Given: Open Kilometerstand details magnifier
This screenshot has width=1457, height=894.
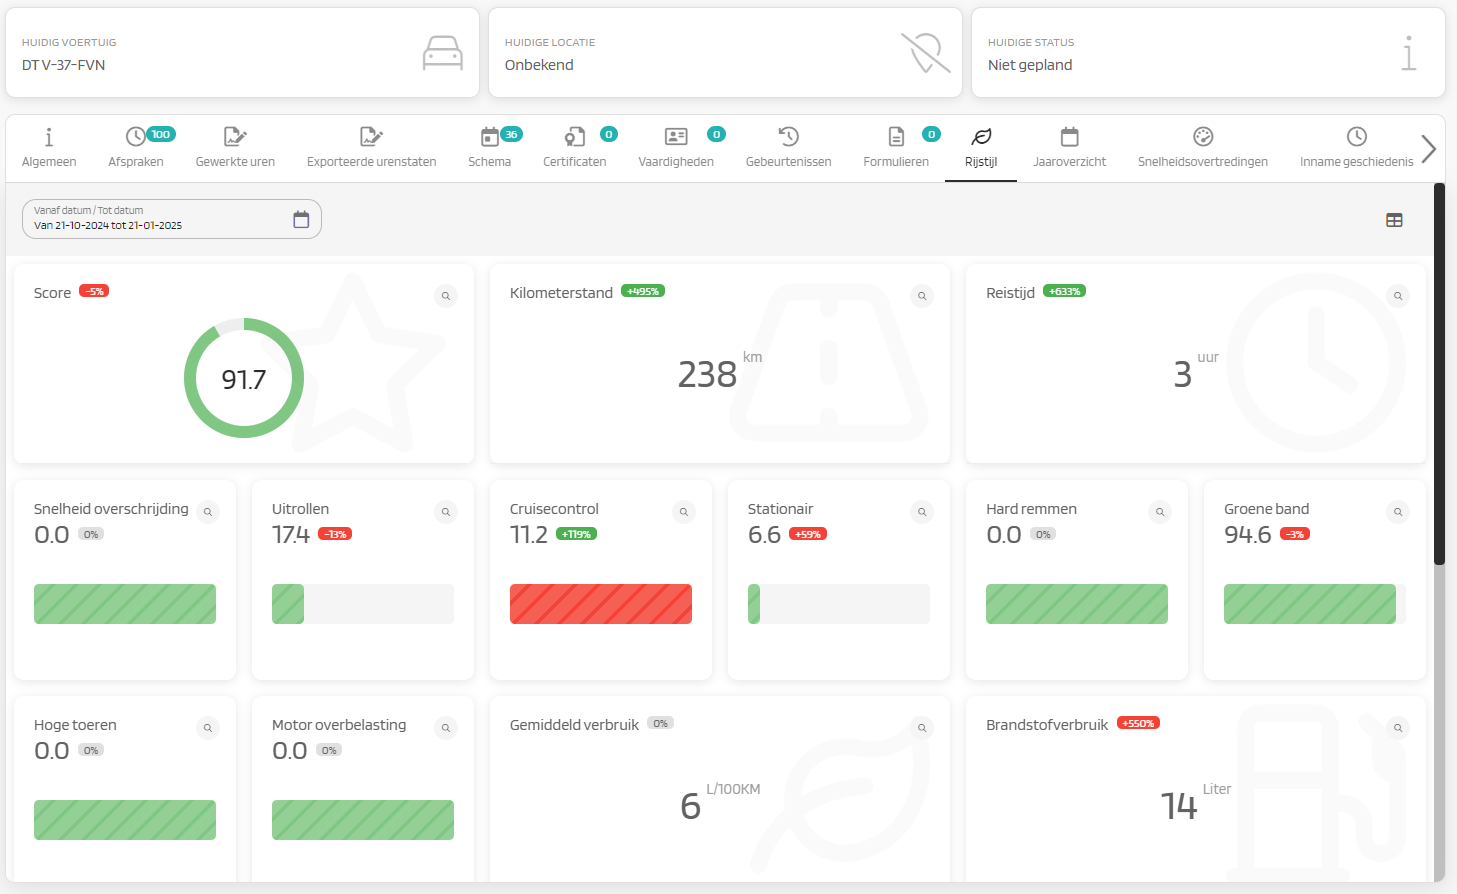Looking at the screenshot, I should [922, 296].
